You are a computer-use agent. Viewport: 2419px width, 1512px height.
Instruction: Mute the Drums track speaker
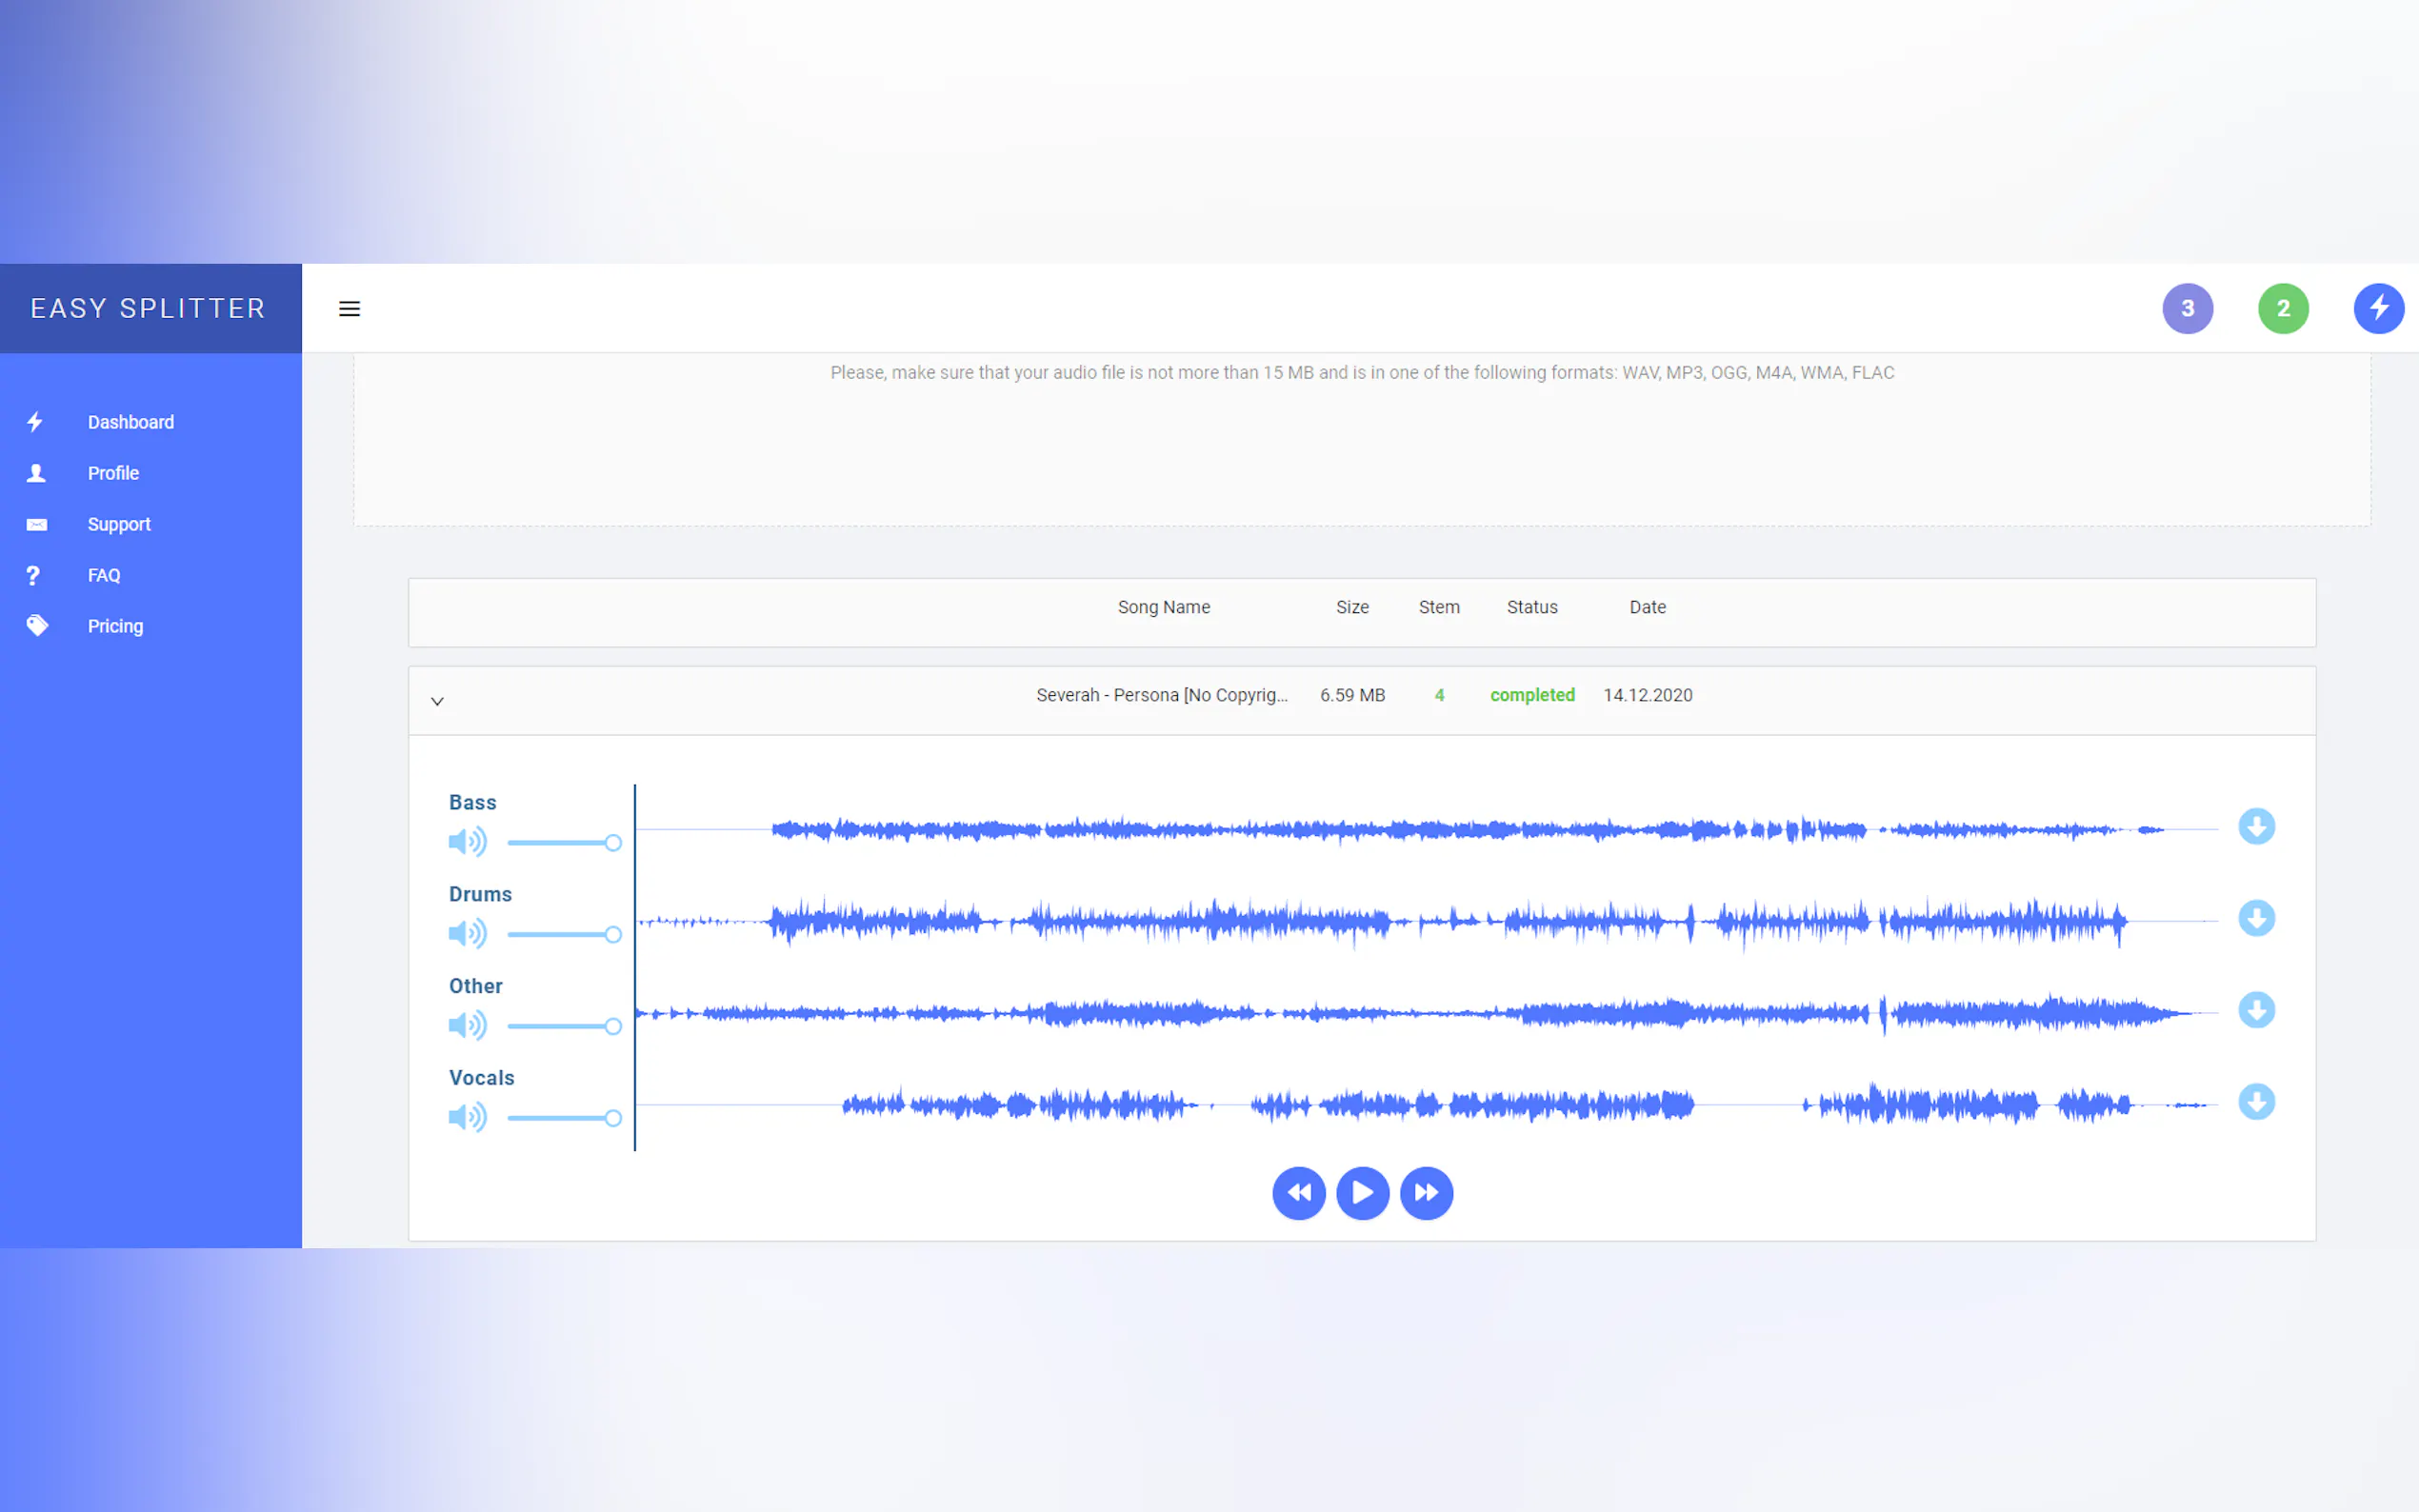tap(467, 934)
